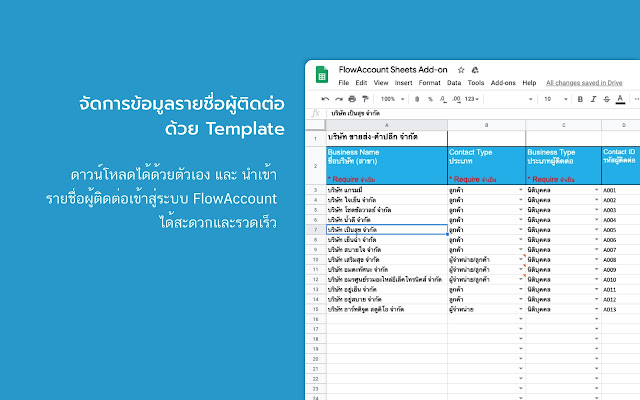
Task: Open Contact Type dropdown in row 10
Action: 521,260
